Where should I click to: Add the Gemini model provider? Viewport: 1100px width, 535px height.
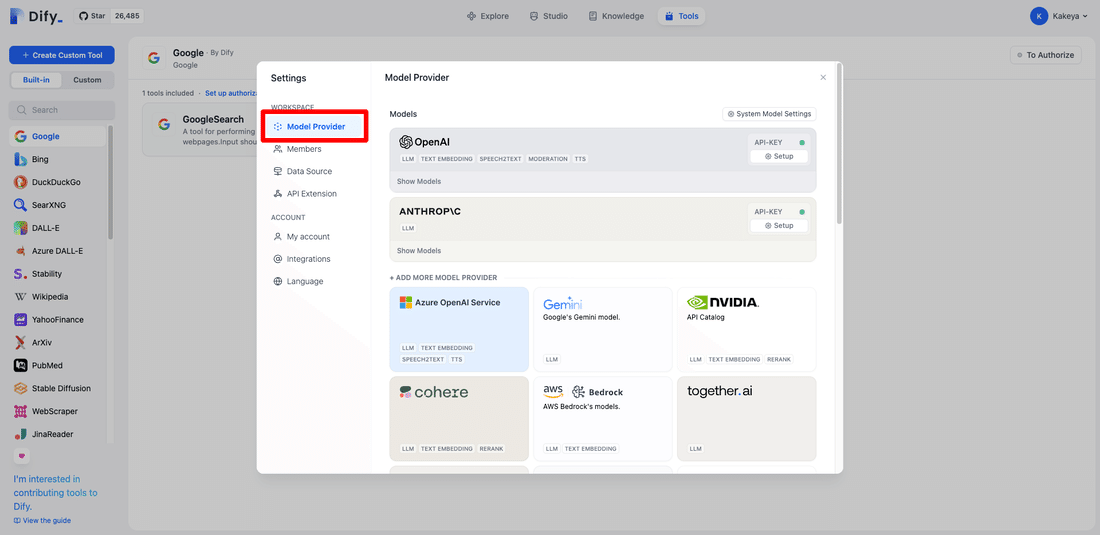603,329
